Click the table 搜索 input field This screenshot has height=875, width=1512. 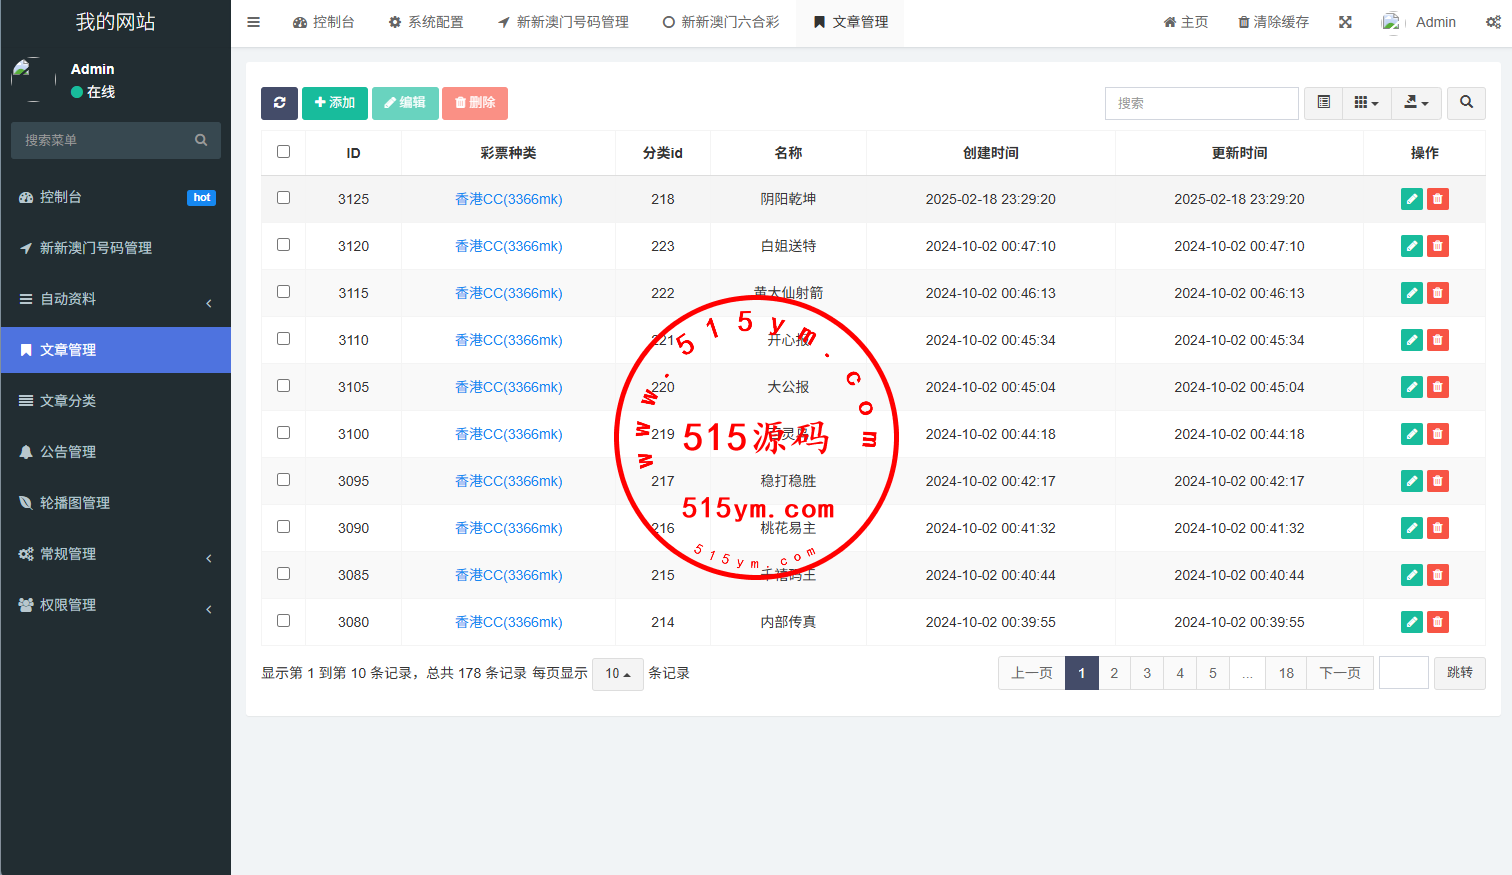coord(1201,103)
